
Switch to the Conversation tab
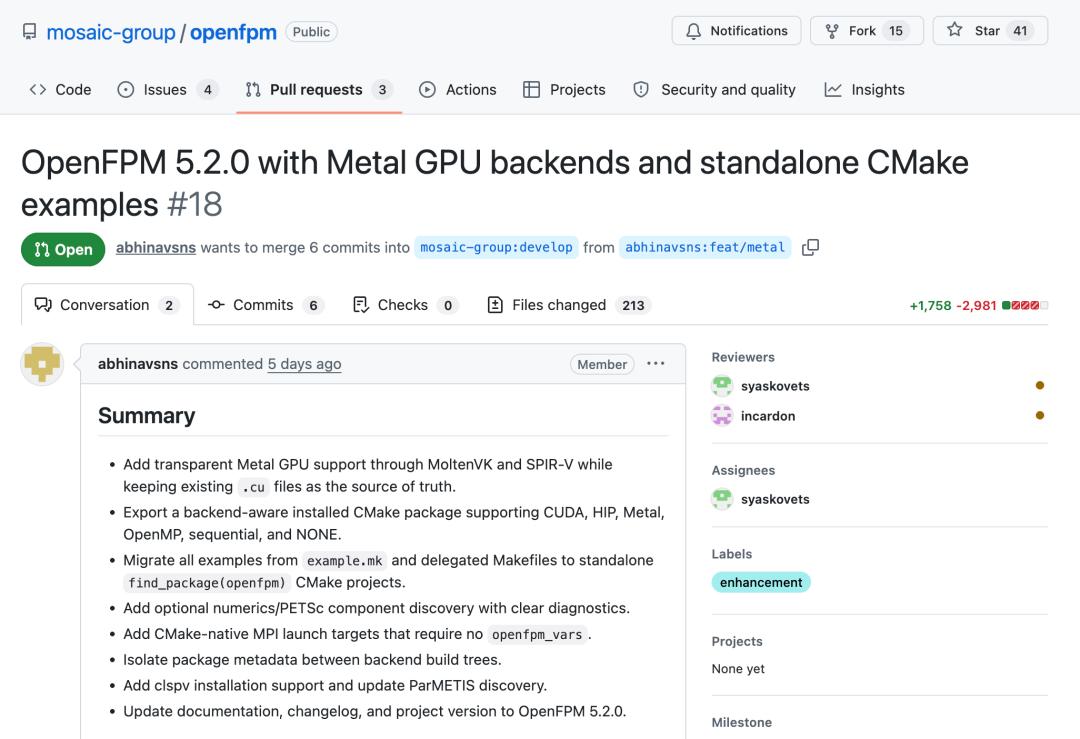coord(107,305)
